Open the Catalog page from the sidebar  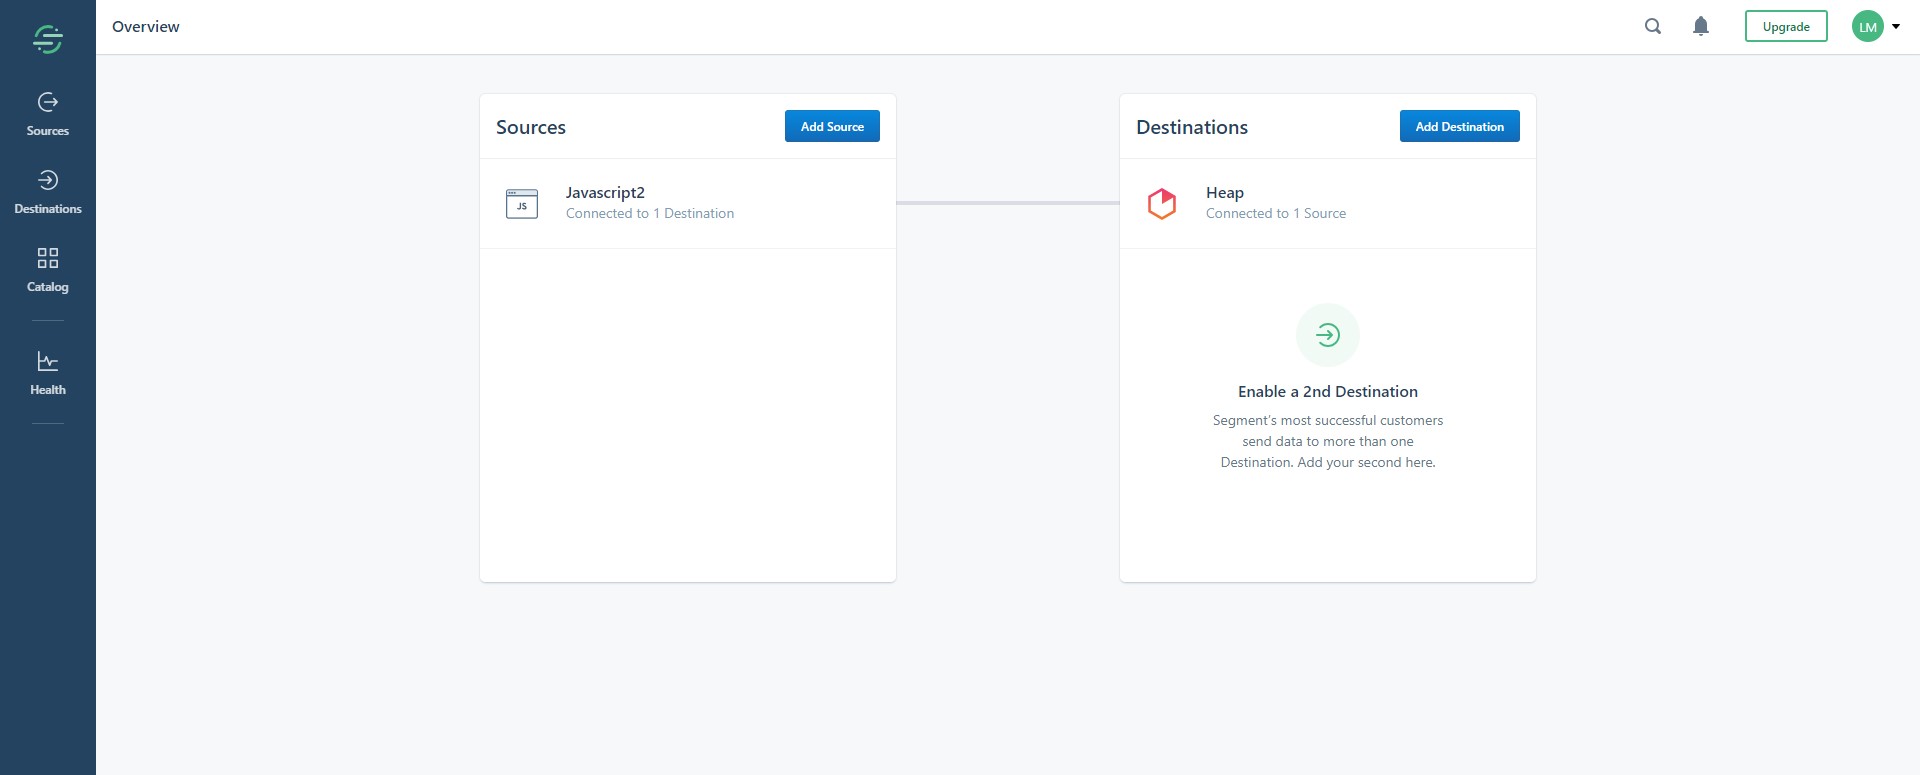pyautogui.click(x=47, y=270)
